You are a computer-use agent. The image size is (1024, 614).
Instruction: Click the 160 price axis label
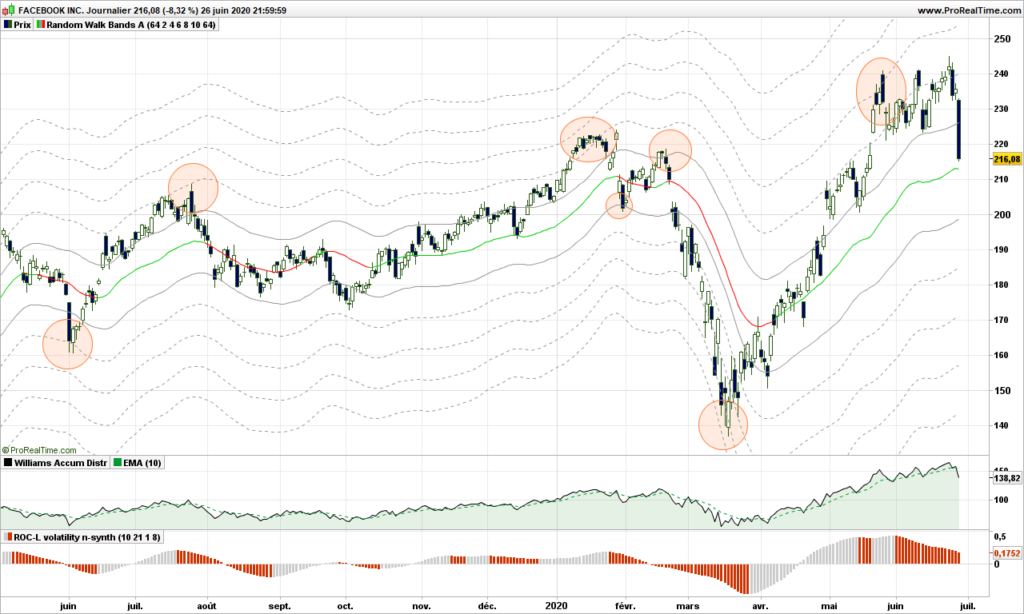click(x=1002, y=355)
